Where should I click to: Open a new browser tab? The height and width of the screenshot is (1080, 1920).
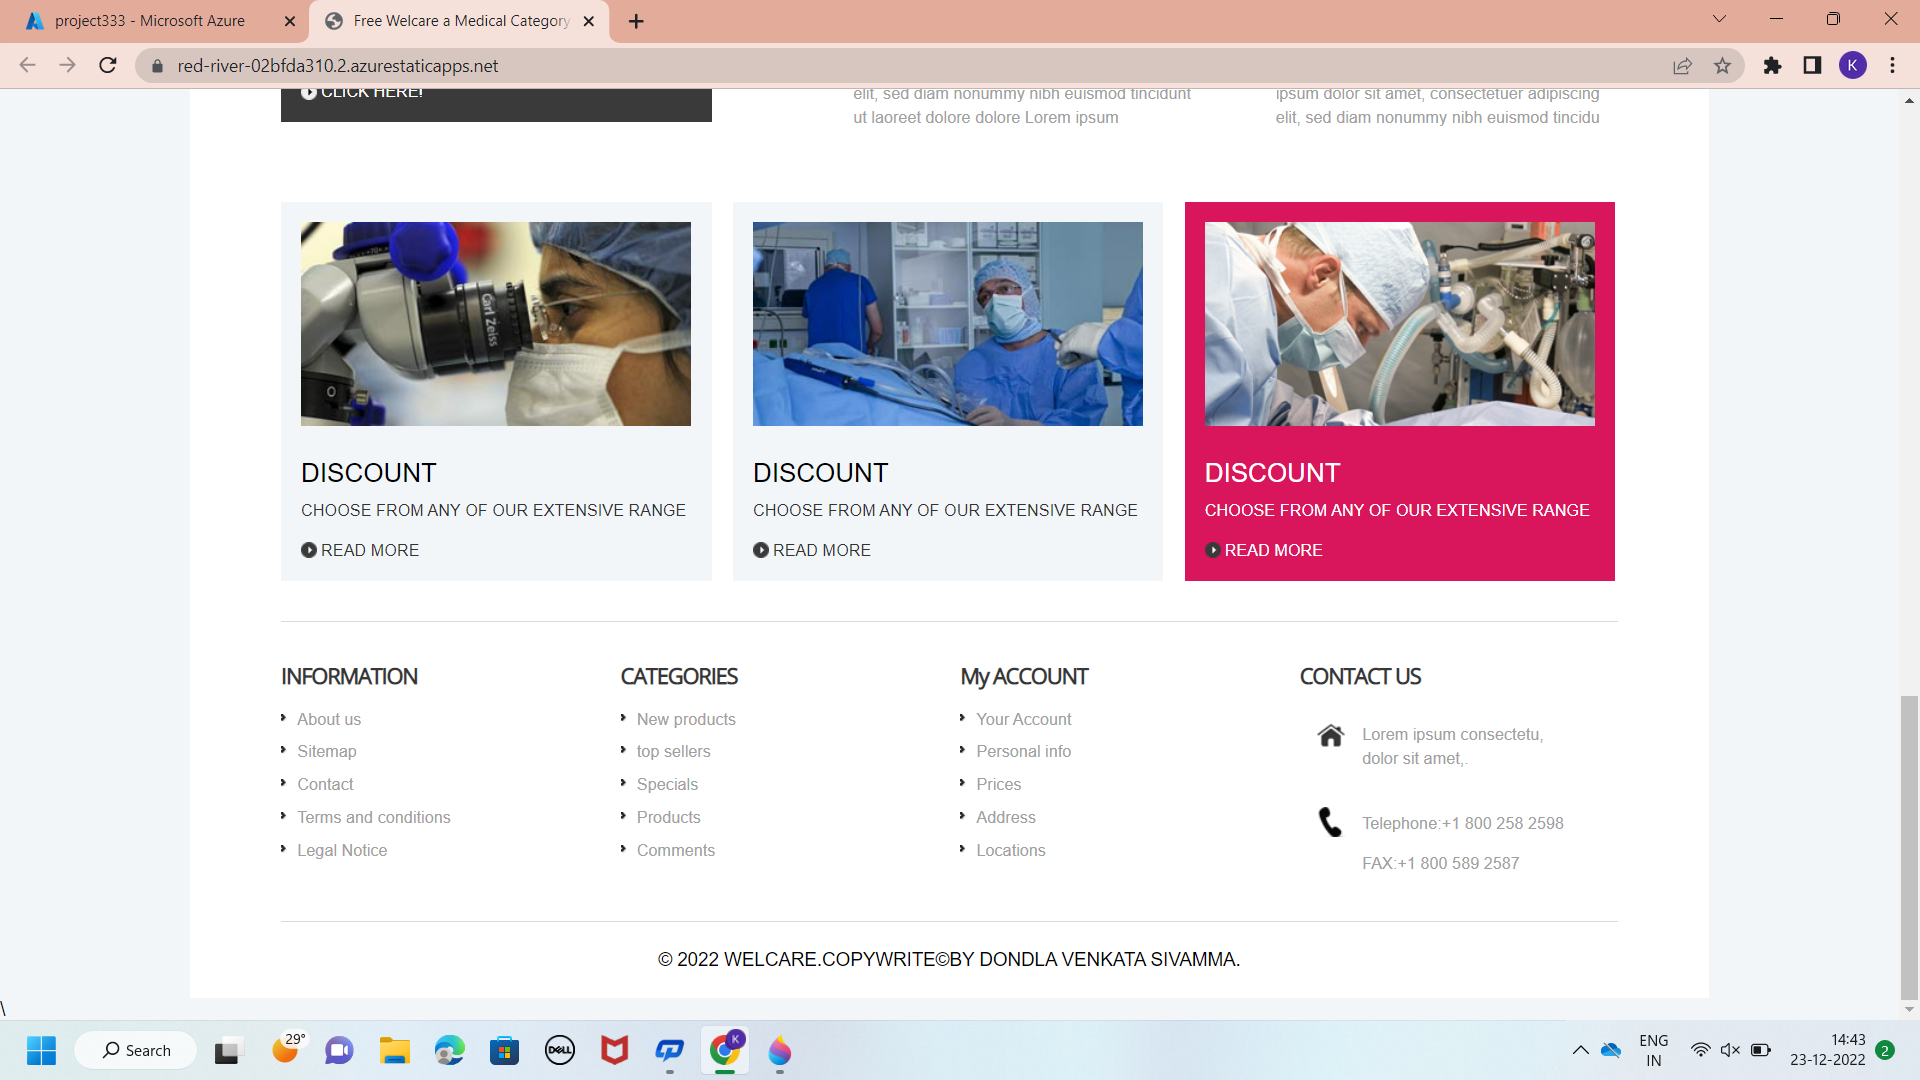(636, 21)
